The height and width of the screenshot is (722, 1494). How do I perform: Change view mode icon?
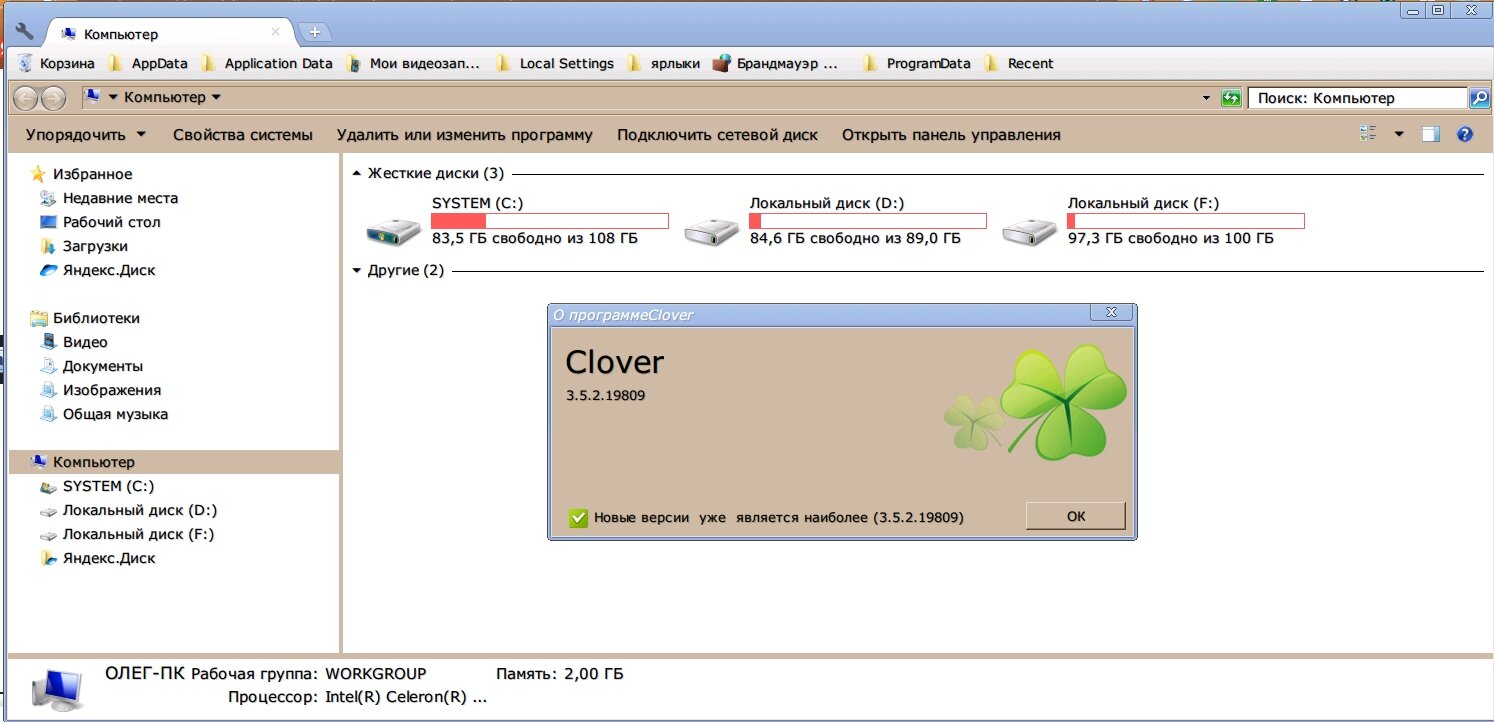(x=1369, y=133)
